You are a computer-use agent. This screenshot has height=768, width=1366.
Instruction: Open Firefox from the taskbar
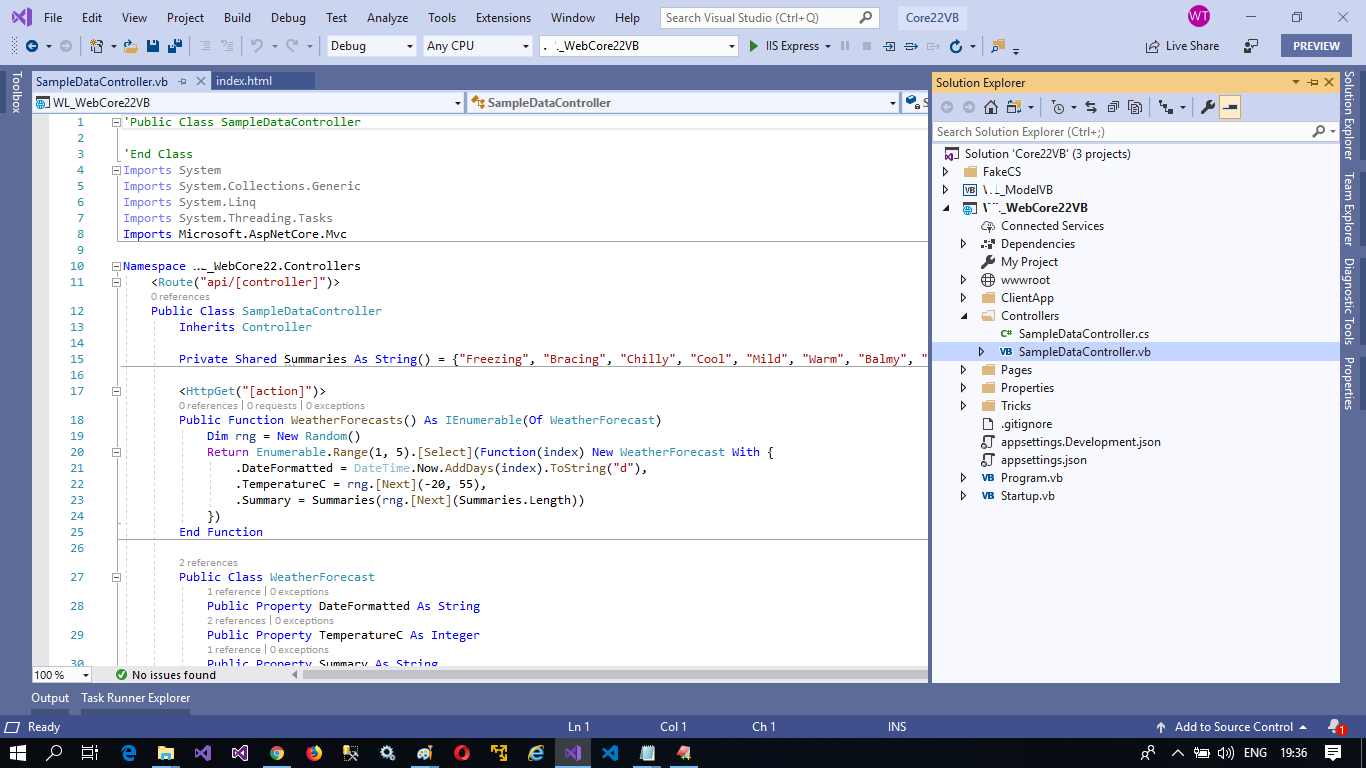pyautogui.click(x=314, y=753)
